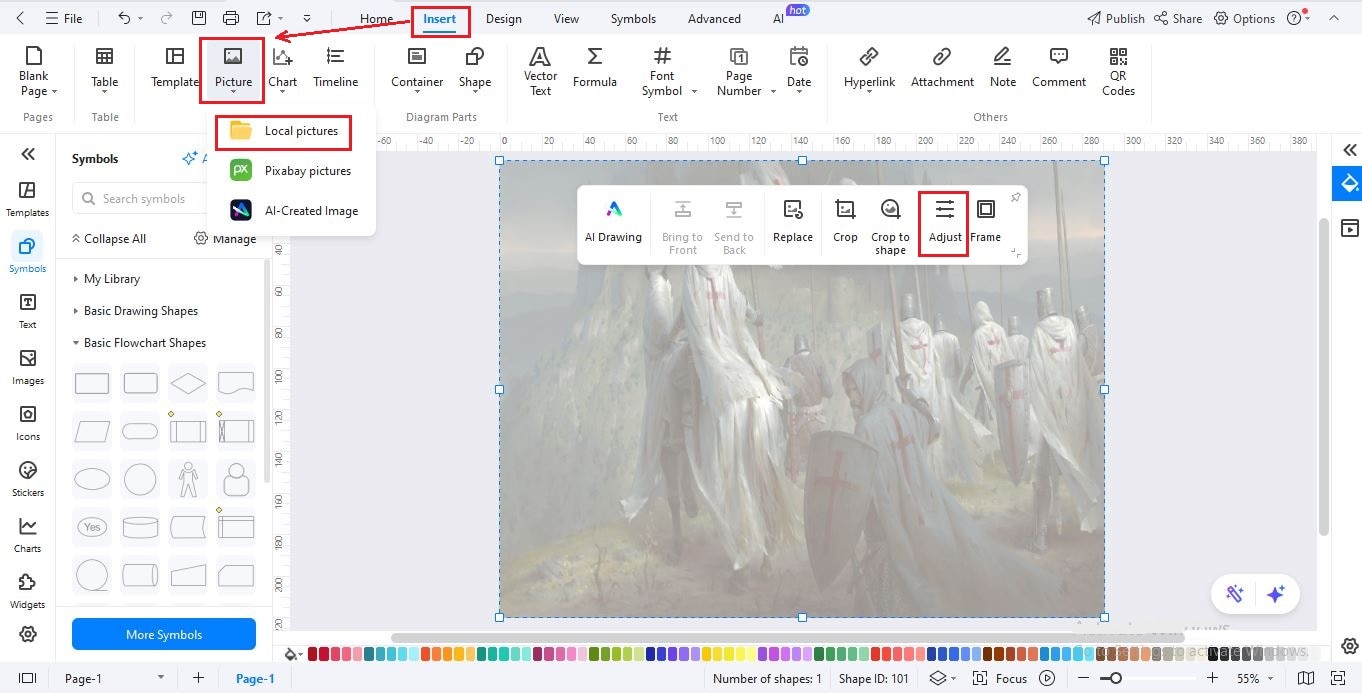The image size is (1362, 693).
Task: Open the Advanced tab
Action: 714,18
